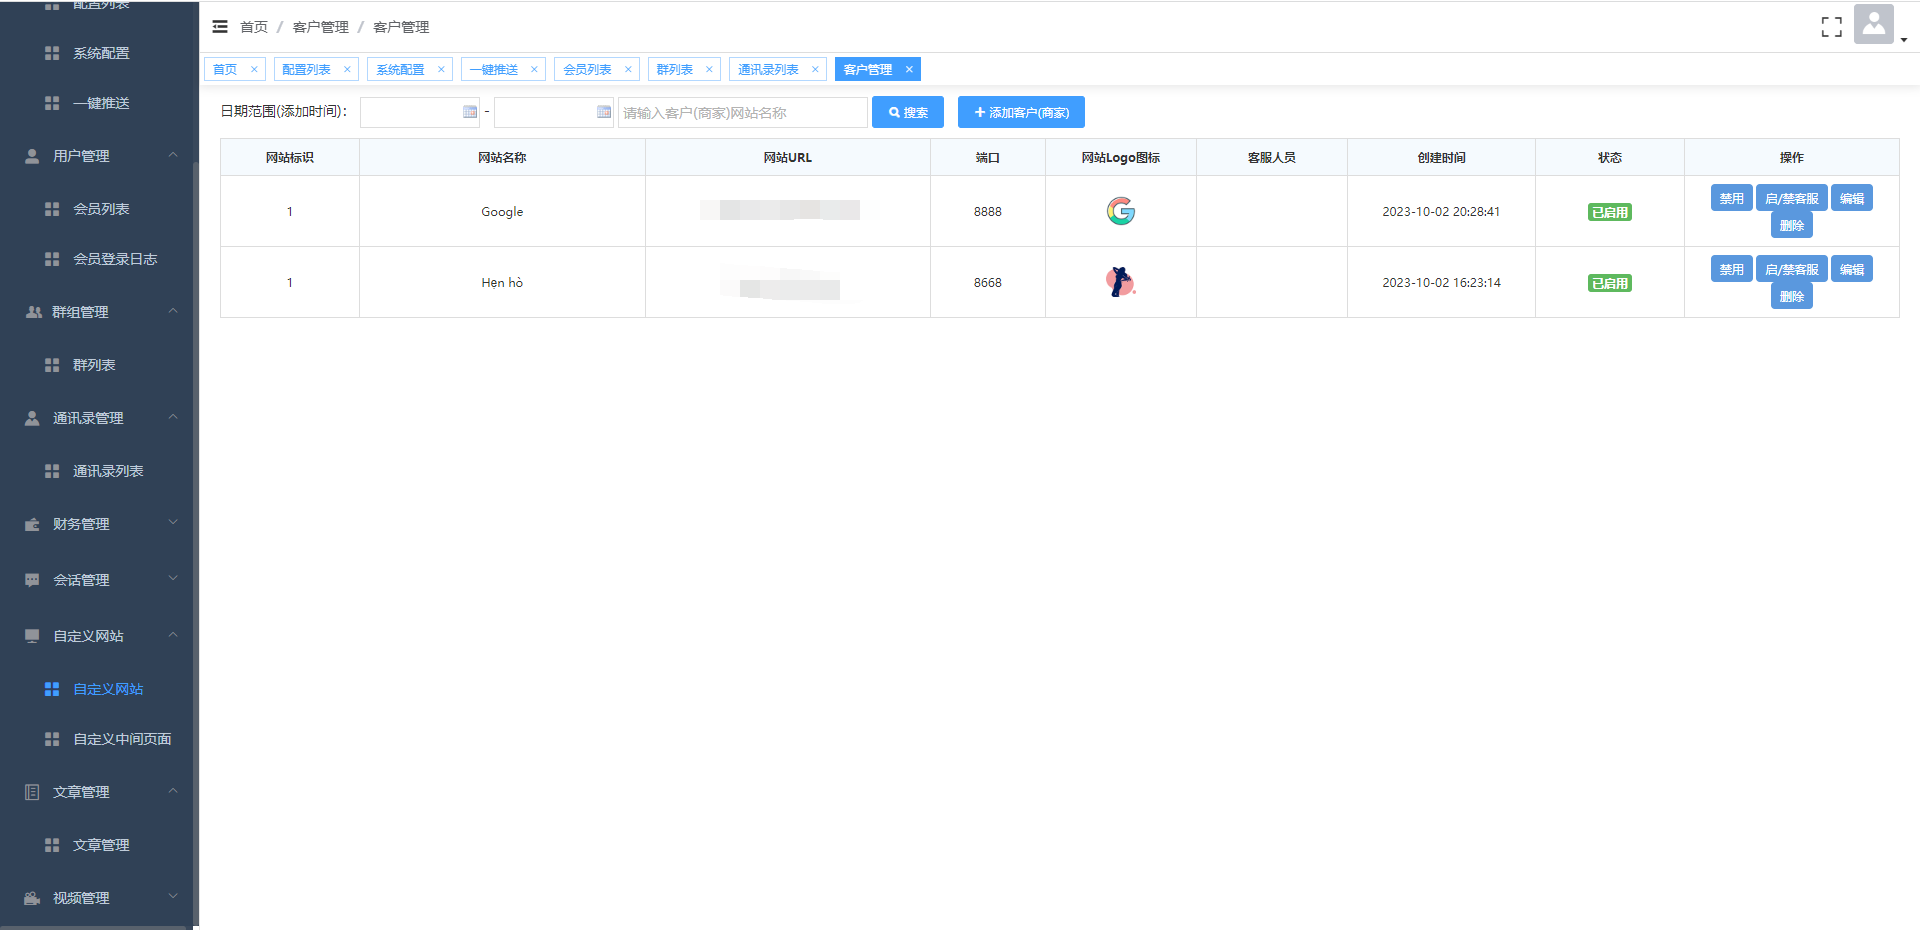This screenshot has width=1920, height=930.
Task: Click the 搜索 search button
Action: (907, 112)
